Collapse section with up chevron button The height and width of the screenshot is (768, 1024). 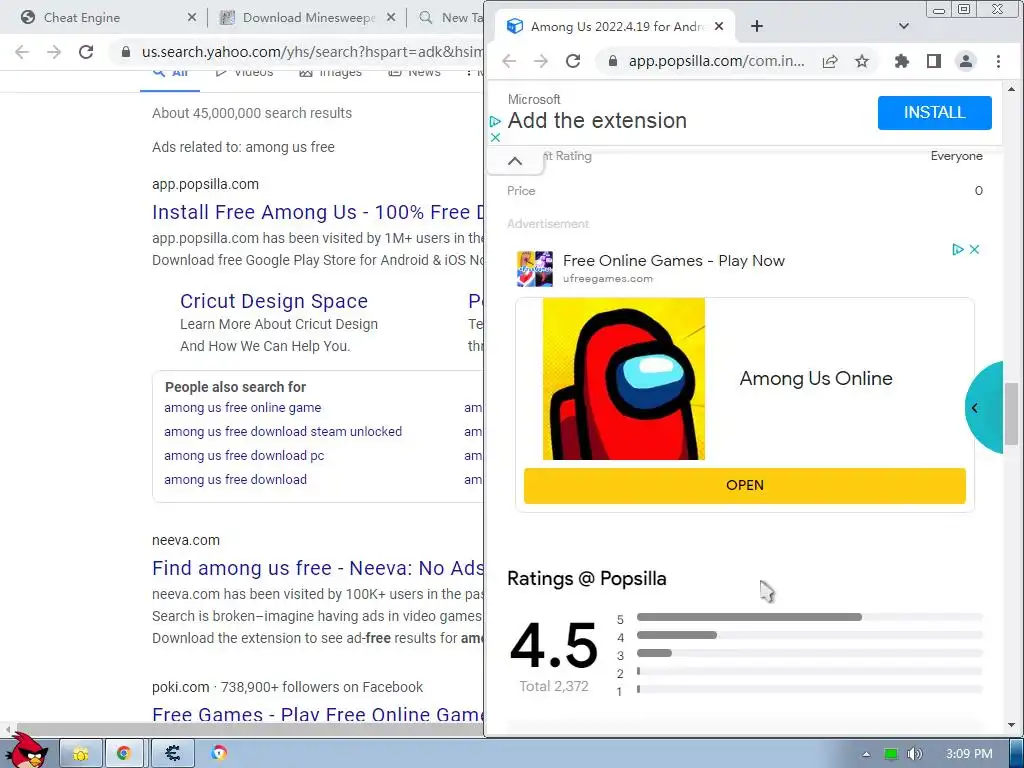click(x=515, y=161)
